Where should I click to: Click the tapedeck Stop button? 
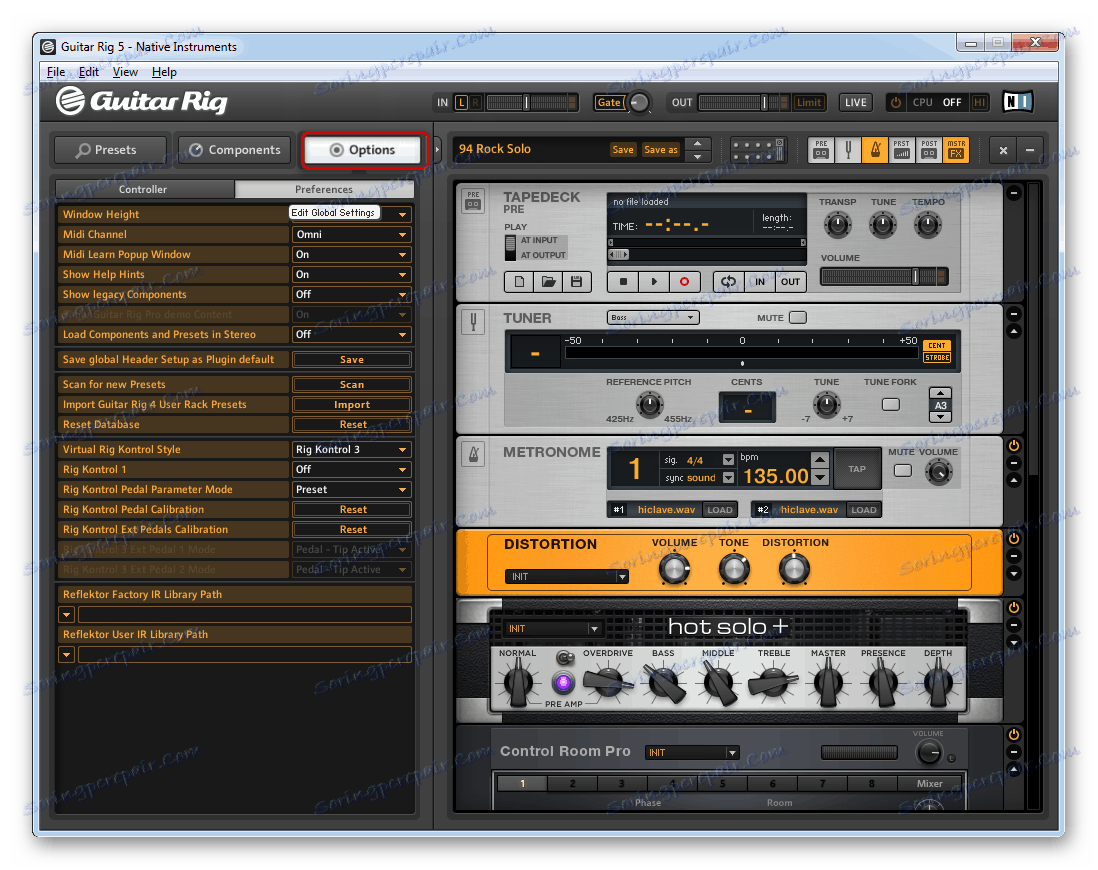[623, 282]
